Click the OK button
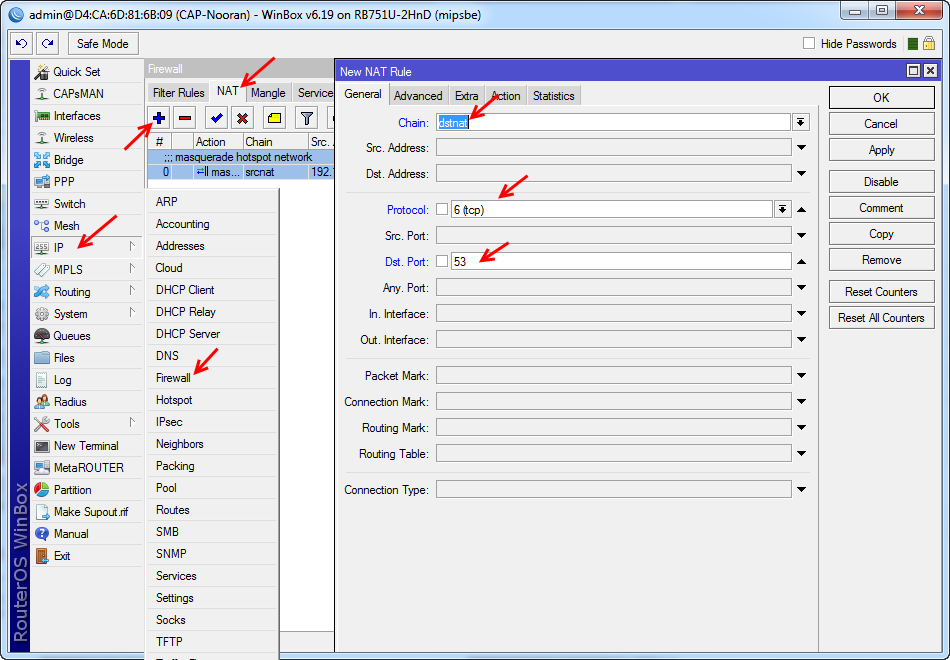Screen dimensions: 950x660 pos(882,98)
